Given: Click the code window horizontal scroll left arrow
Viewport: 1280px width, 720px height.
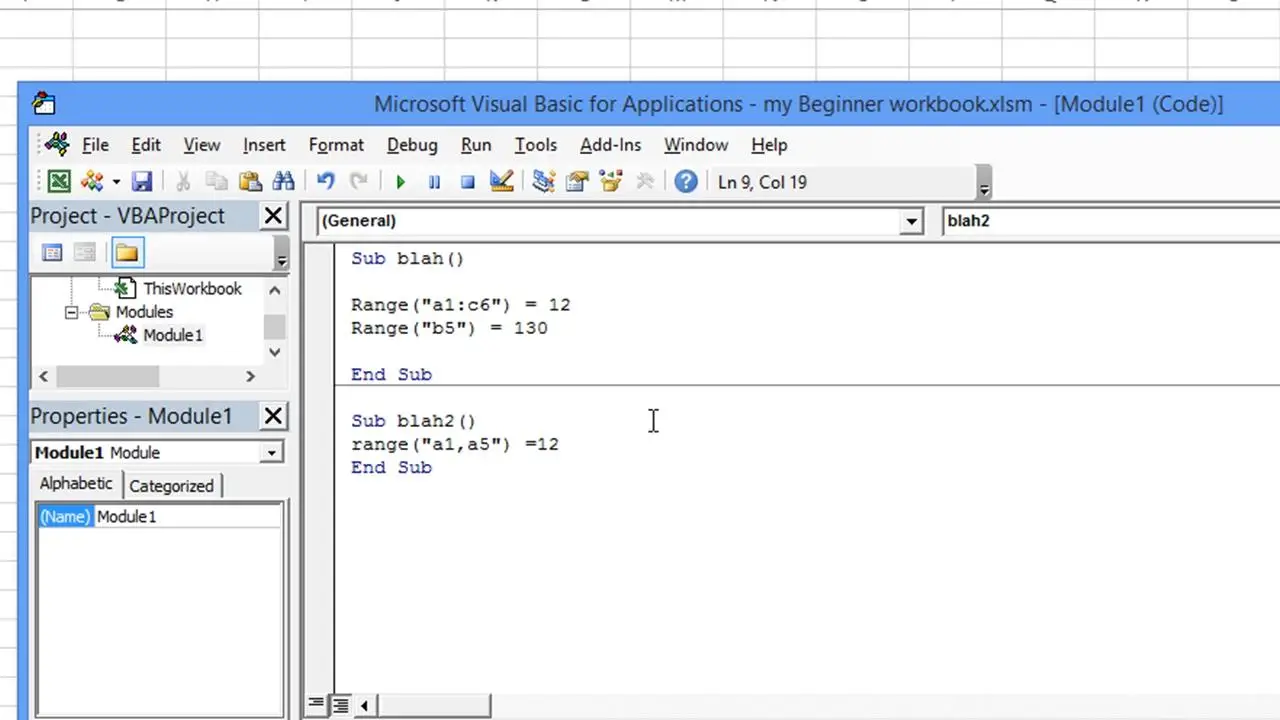Looking at the screenshot, I should pos(364,705).
